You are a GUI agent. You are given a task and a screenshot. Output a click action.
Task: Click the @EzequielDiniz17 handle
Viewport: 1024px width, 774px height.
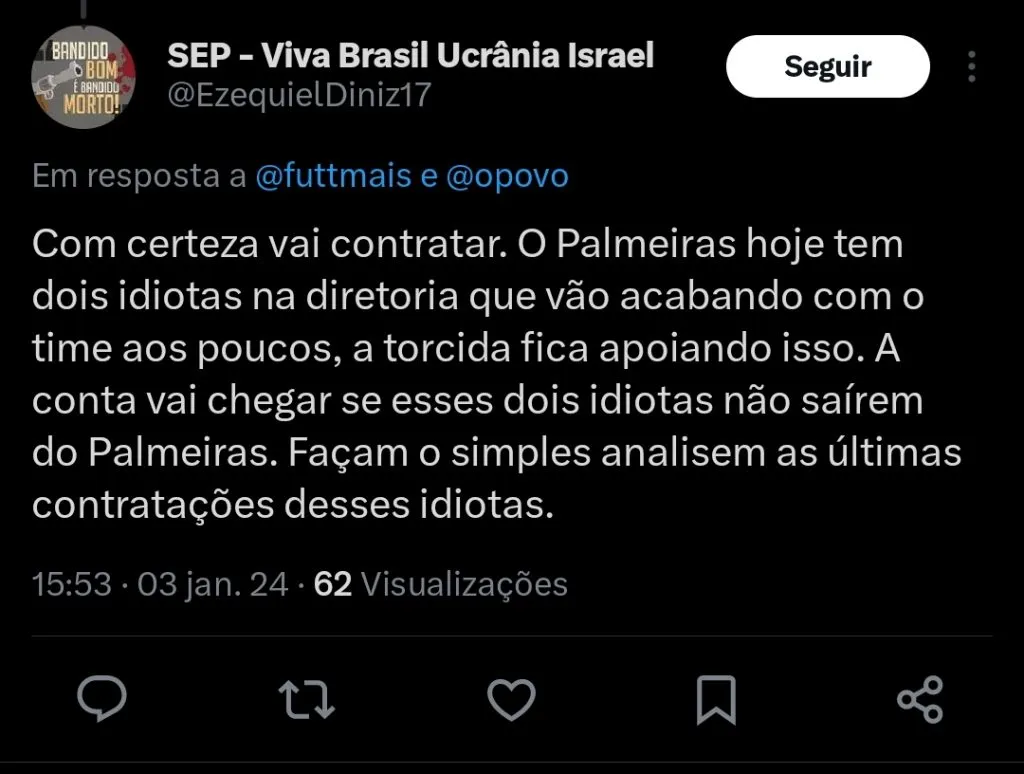pos(299,96)
